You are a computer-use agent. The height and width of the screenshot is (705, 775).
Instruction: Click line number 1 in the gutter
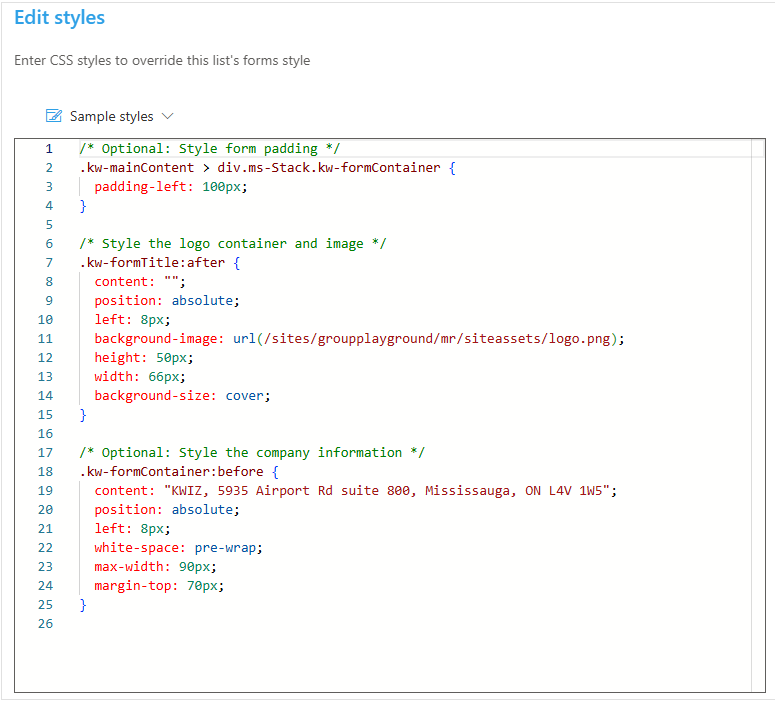[x=49, y=149]
